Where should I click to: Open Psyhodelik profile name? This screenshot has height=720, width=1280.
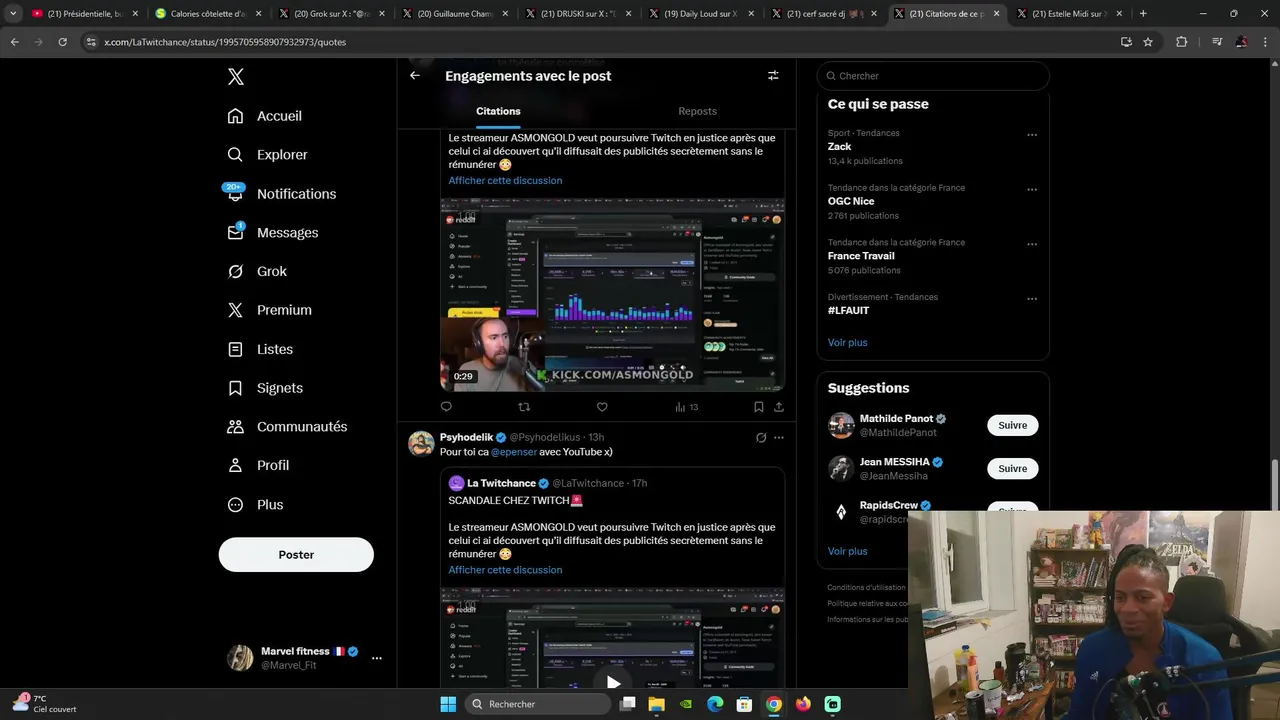tap(467, 437)
